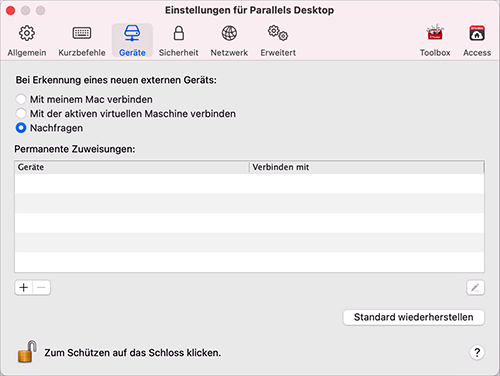
Task: Add a permanent assignment with plus button
Action: 24,287
